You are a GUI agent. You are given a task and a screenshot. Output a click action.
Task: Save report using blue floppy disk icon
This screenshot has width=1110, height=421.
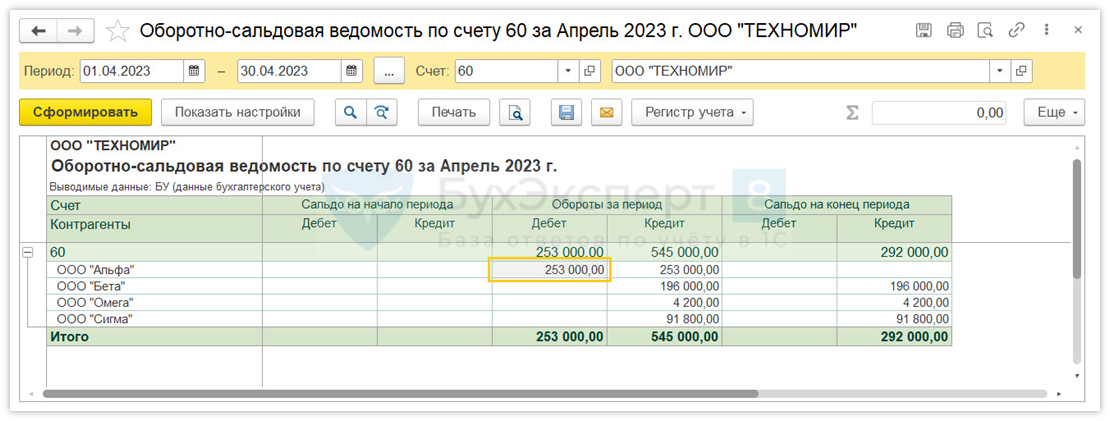(566, 113)
